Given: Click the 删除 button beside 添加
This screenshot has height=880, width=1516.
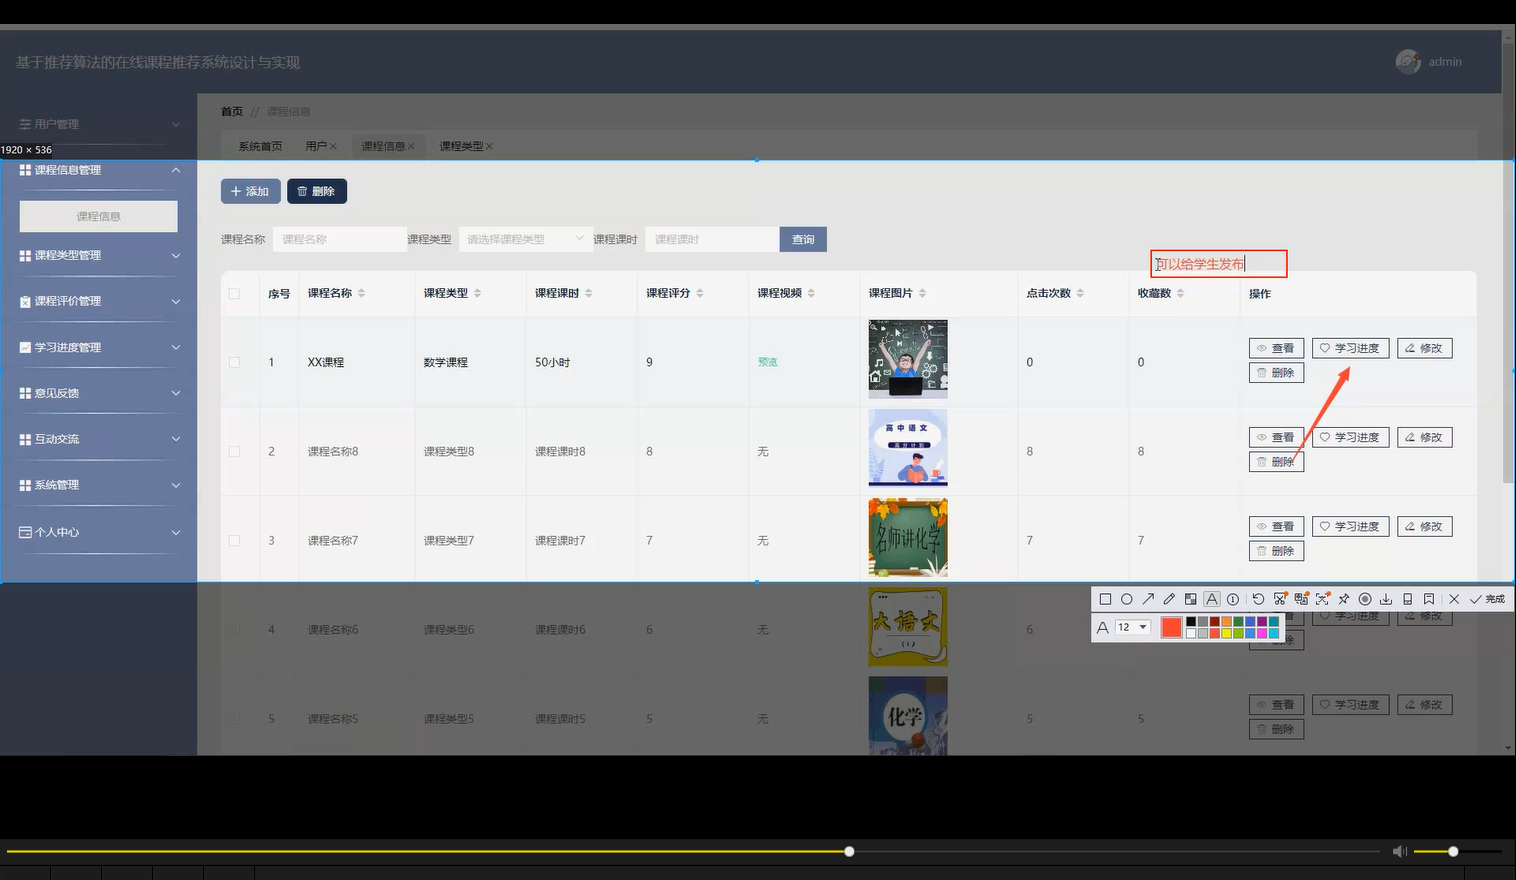Looking at the screenshot, I should click(316, 191).
